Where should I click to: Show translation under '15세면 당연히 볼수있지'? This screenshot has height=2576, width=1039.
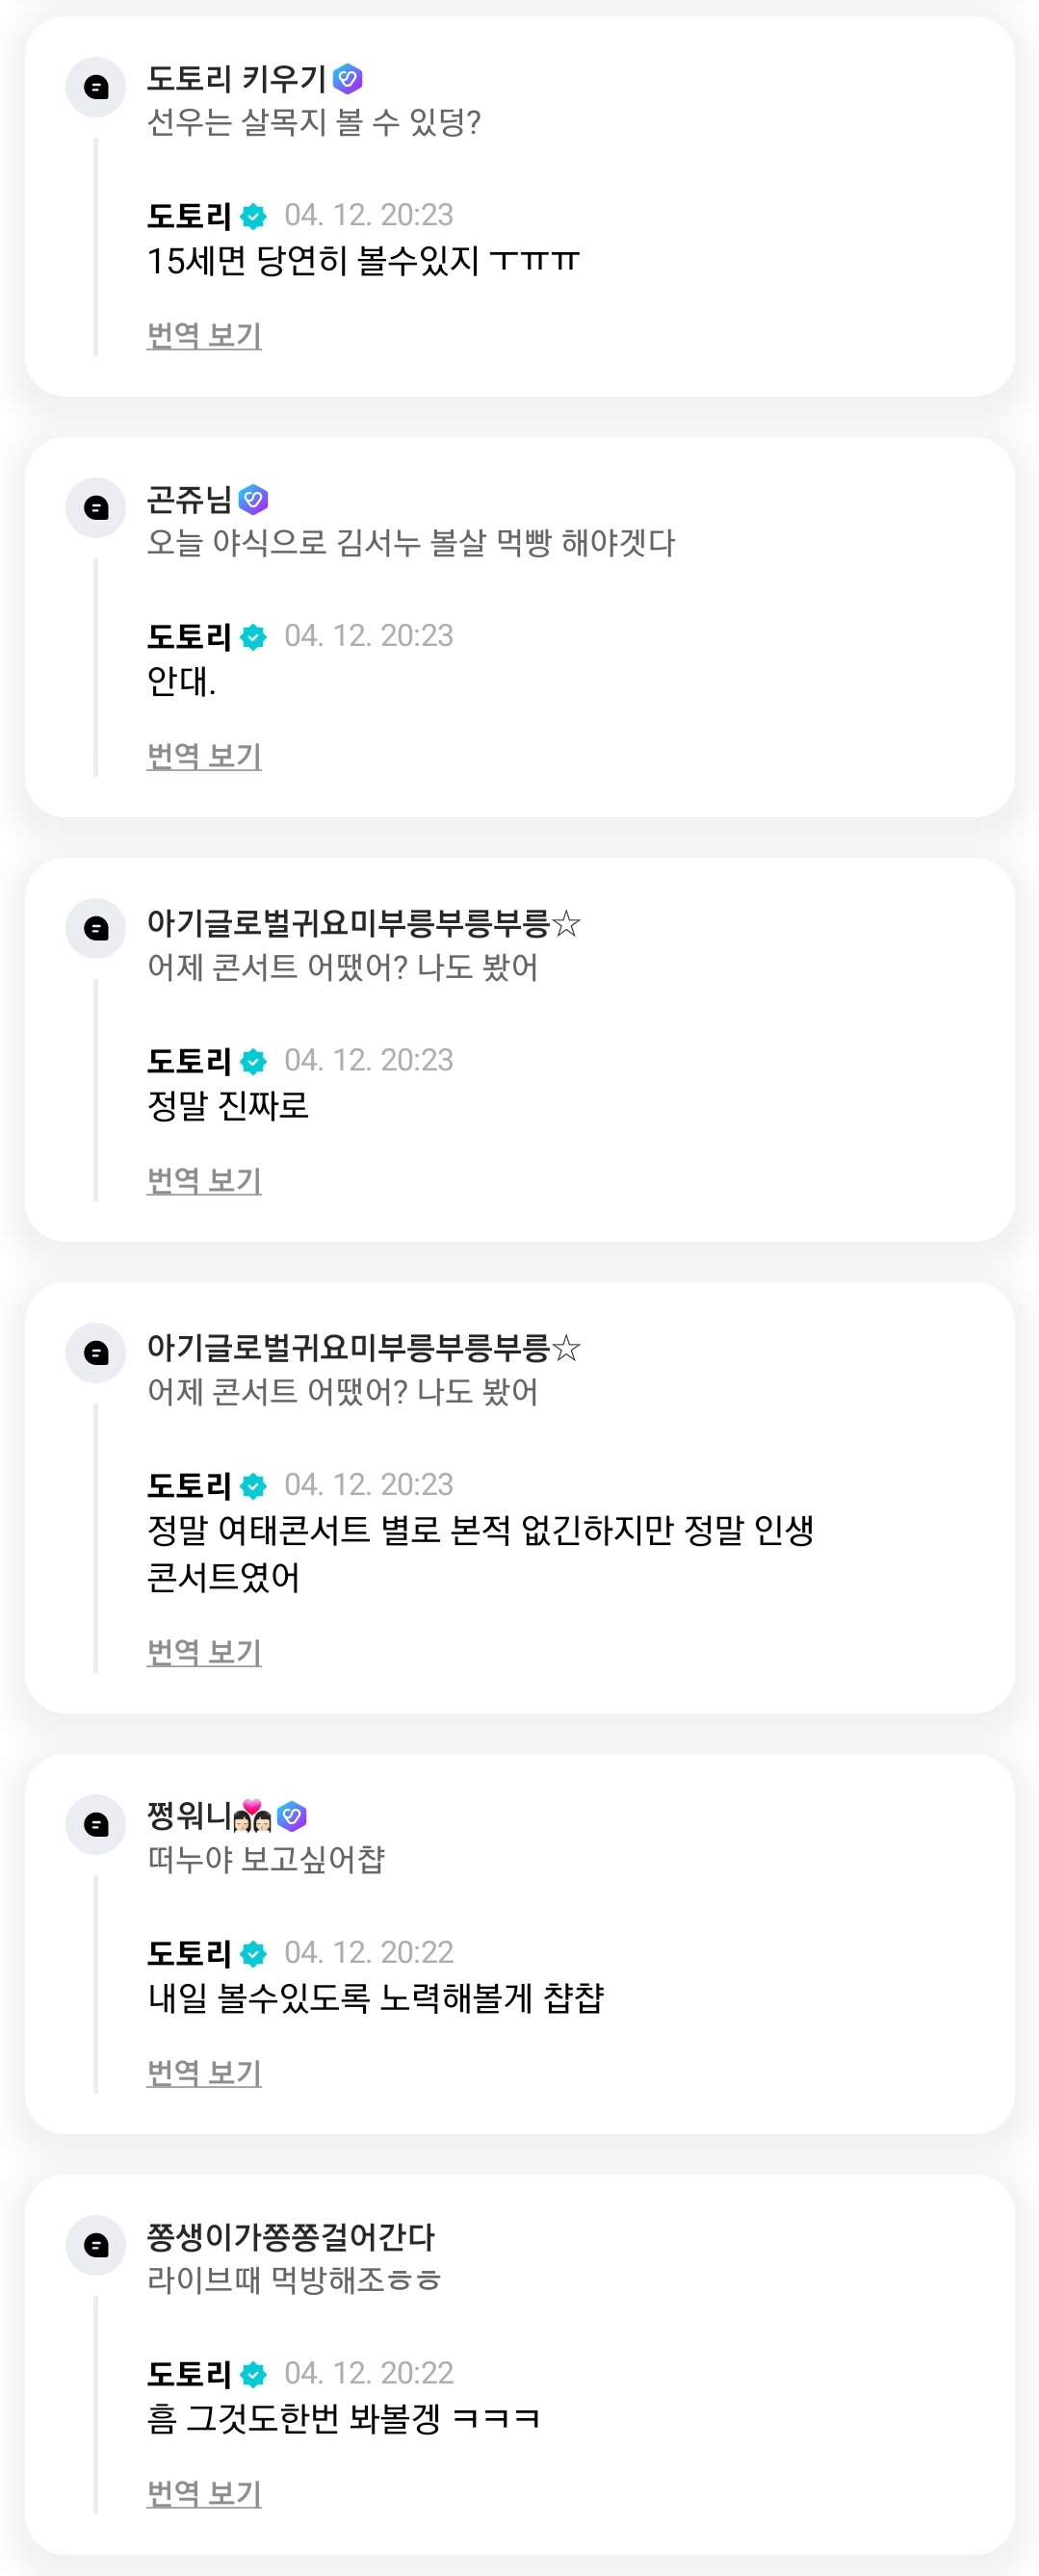pyautogui.click(x=204, y=335)
